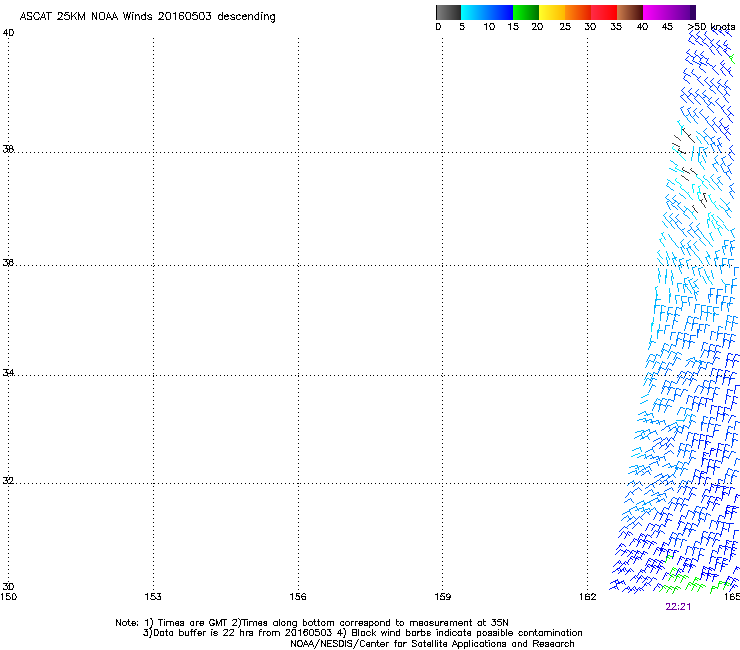The image size is (740, 650).
Task: Click the '35' color scale label
Action: (x=616, y=27)
